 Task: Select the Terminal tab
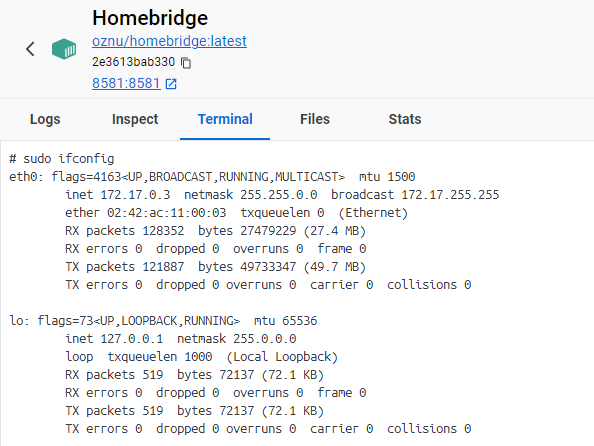[225, 119]
